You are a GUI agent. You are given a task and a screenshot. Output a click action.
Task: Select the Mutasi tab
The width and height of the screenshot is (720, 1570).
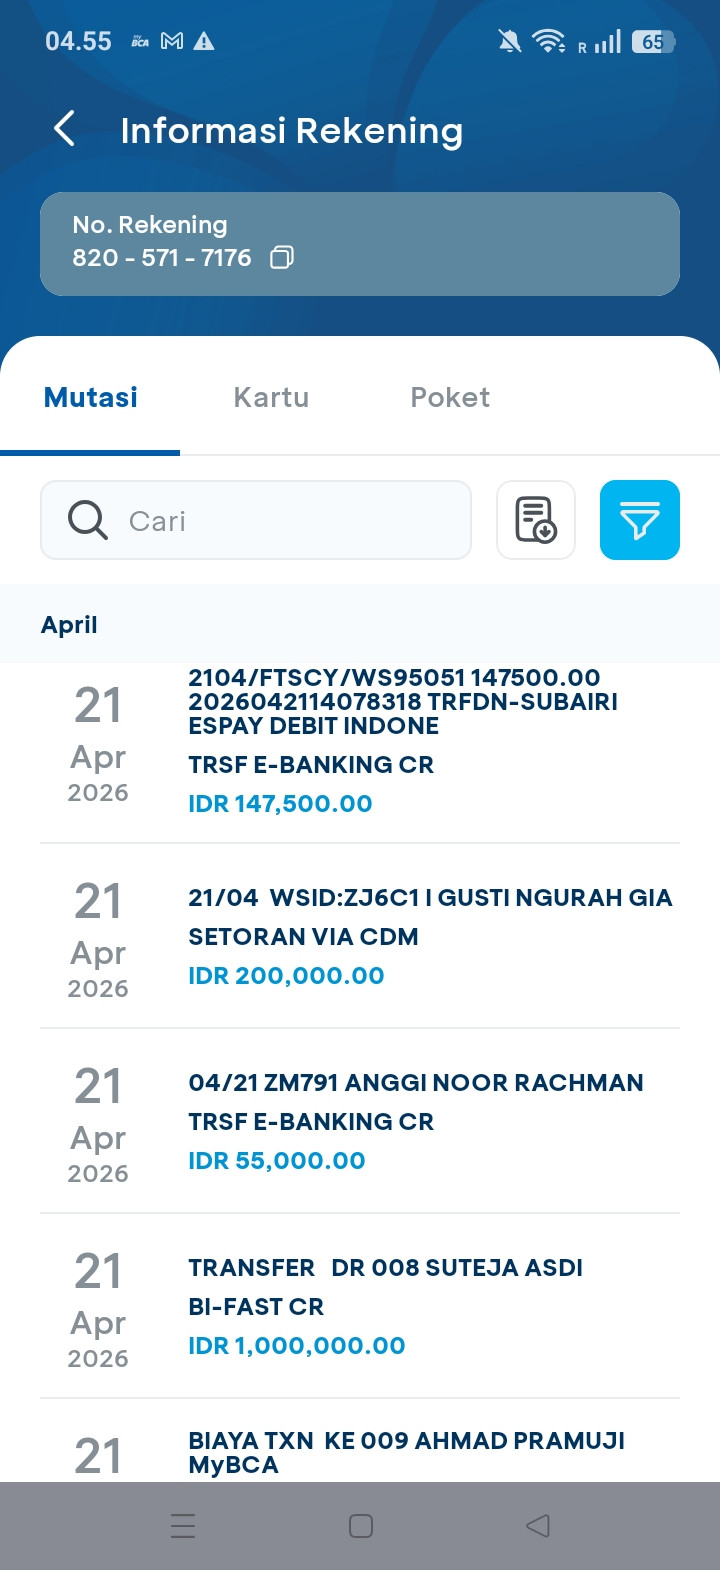91,397
